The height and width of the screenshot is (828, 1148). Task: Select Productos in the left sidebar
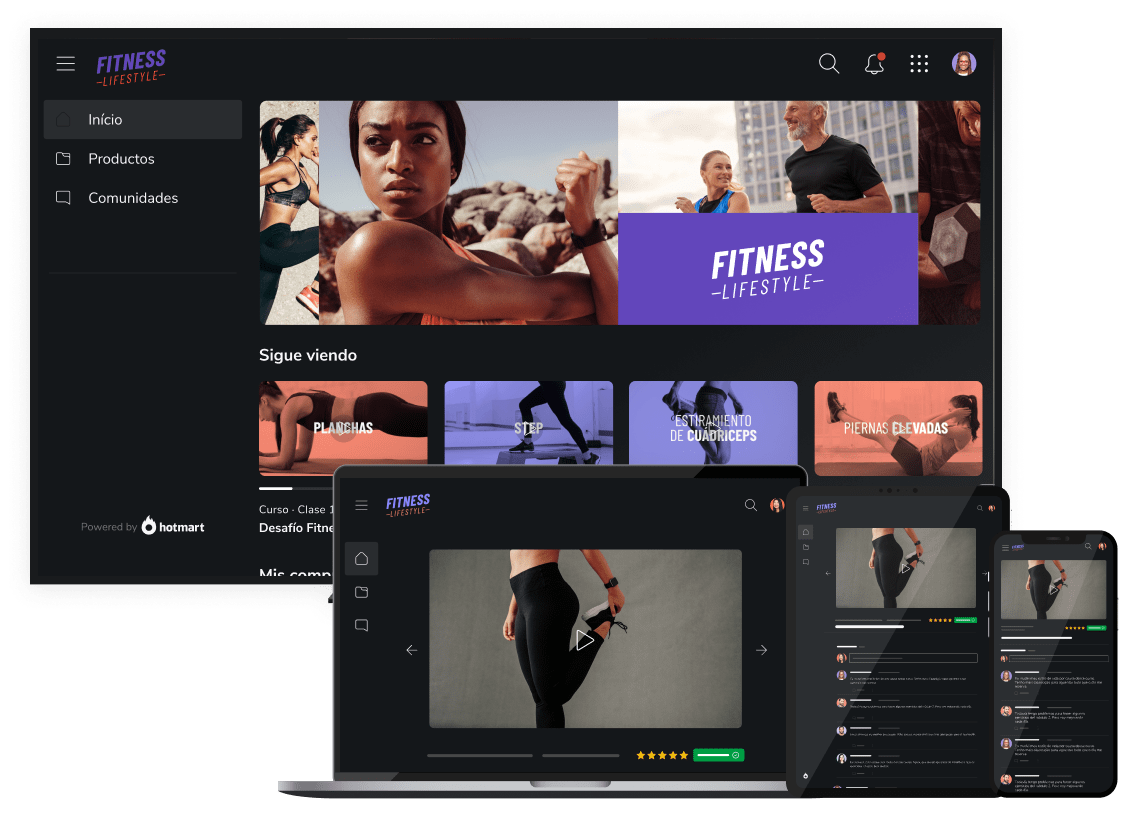click(121, 159)
